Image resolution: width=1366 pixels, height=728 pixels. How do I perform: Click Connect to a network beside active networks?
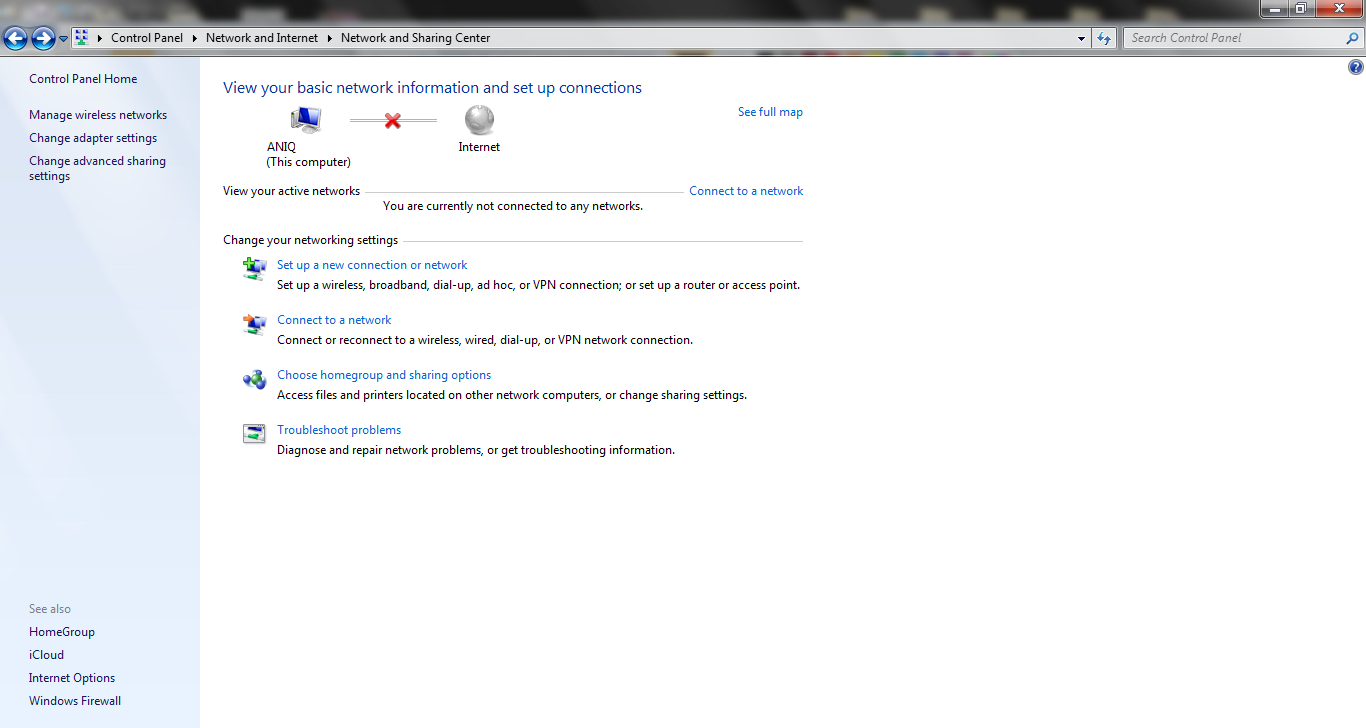(746, 191)
